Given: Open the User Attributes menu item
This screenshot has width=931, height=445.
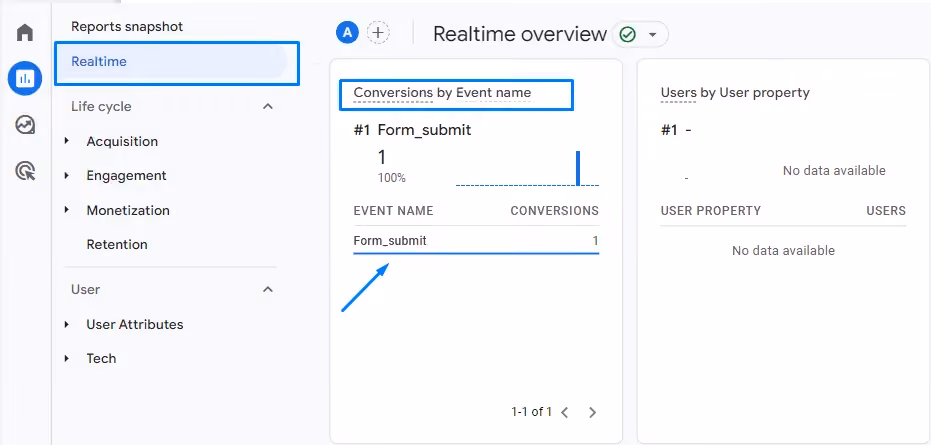Looking at the screenshot, I should click(135, 324).
